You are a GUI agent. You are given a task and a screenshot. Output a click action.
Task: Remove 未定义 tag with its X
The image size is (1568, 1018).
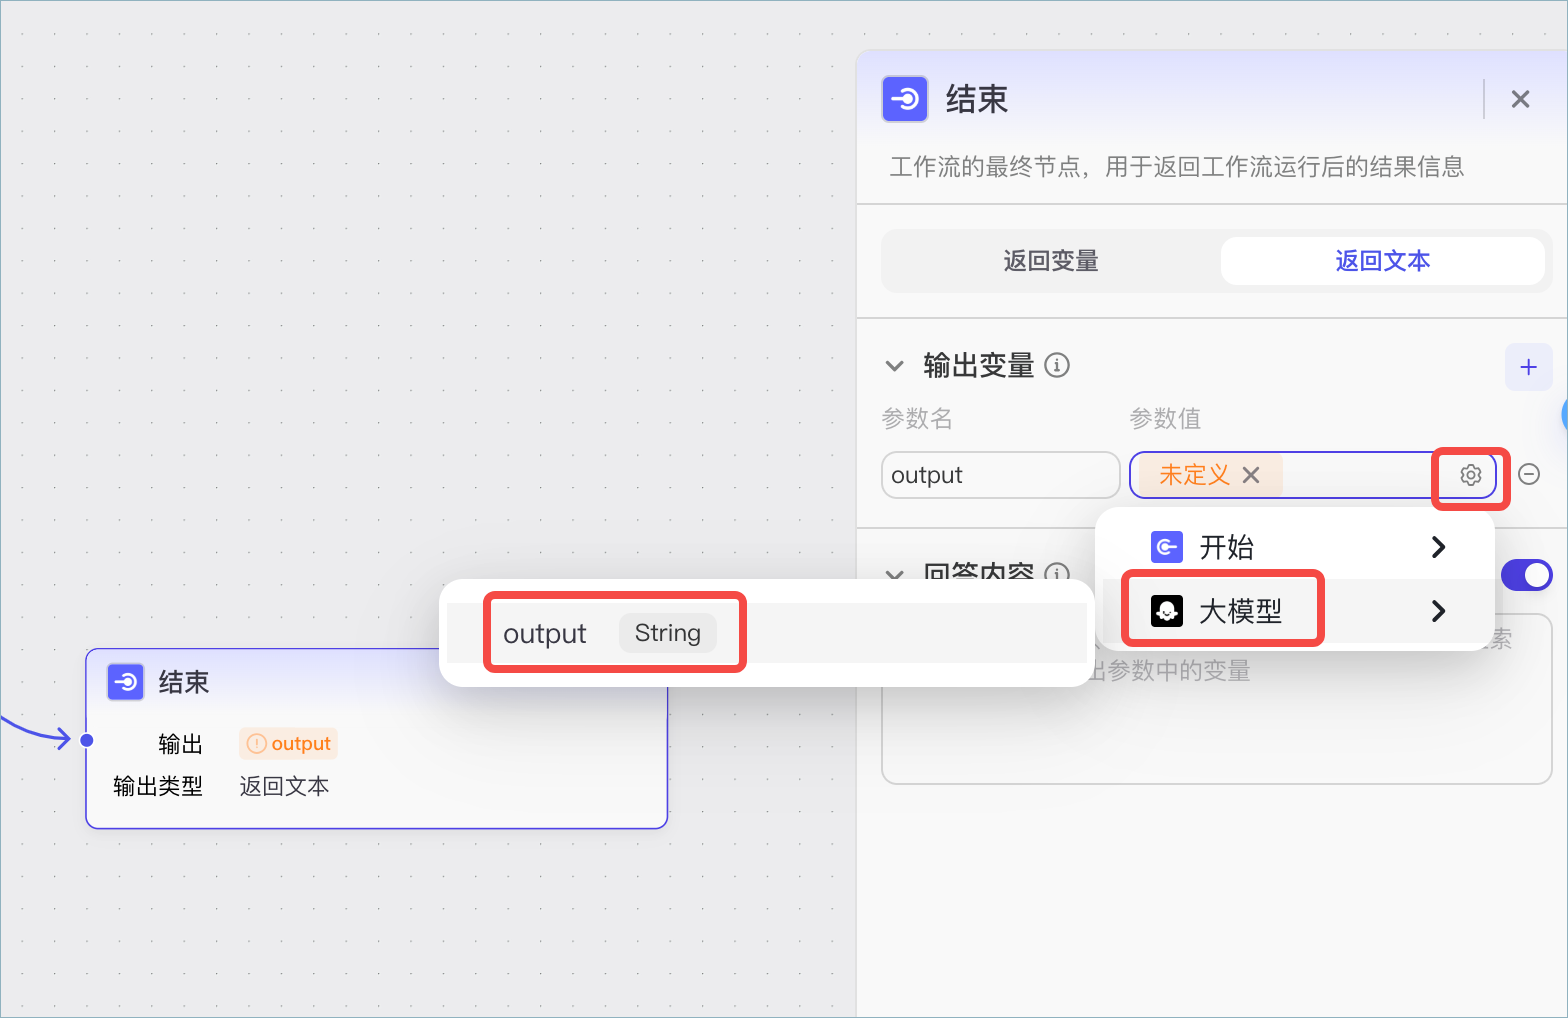click(x=1251, y=475)
